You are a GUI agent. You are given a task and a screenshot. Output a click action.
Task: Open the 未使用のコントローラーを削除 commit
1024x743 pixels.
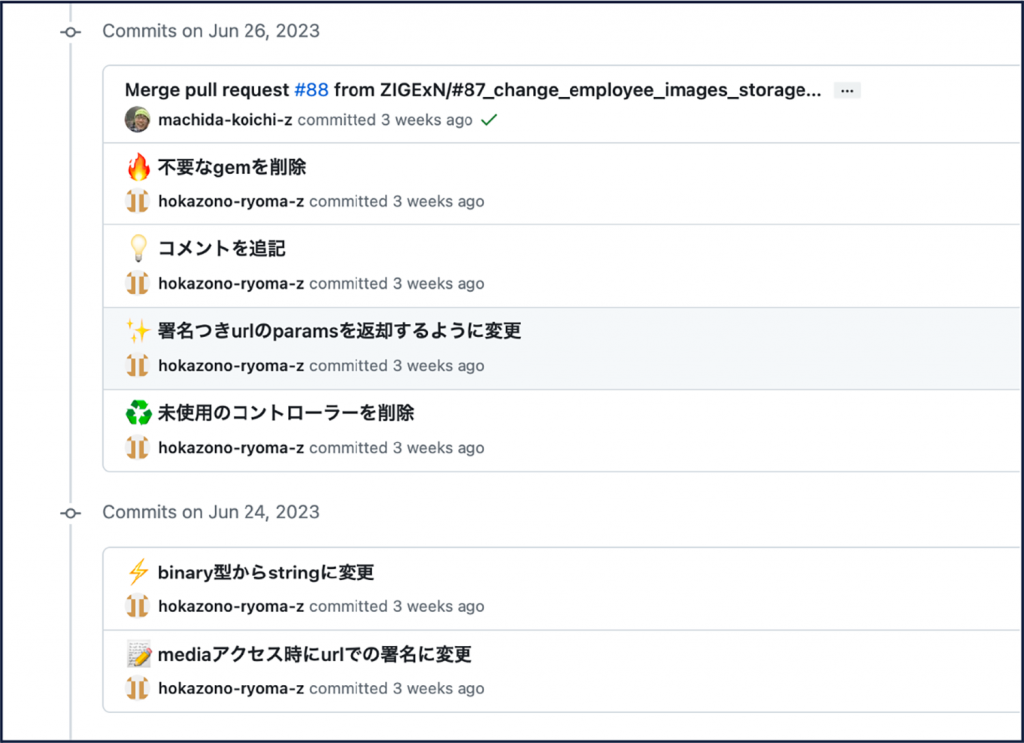[285, 413]
